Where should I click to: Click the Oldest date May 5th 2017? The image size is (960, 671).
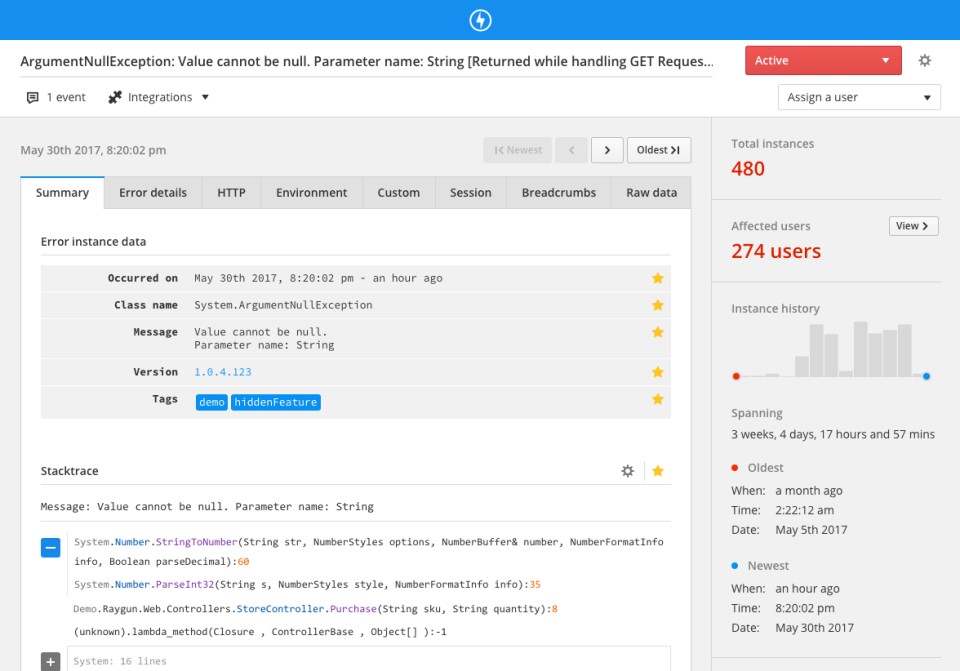[811, 530]
